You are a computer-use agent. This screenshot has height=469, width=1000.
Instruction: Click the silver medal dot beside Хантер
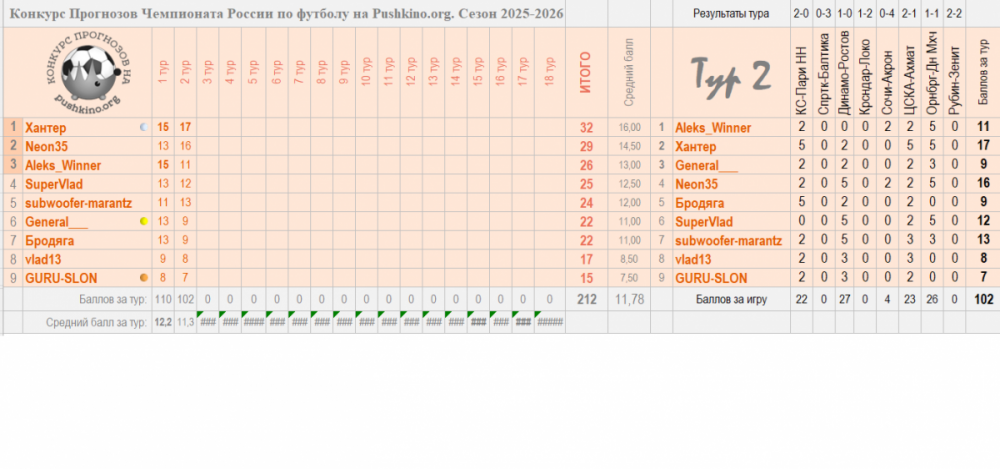(143, 127)
